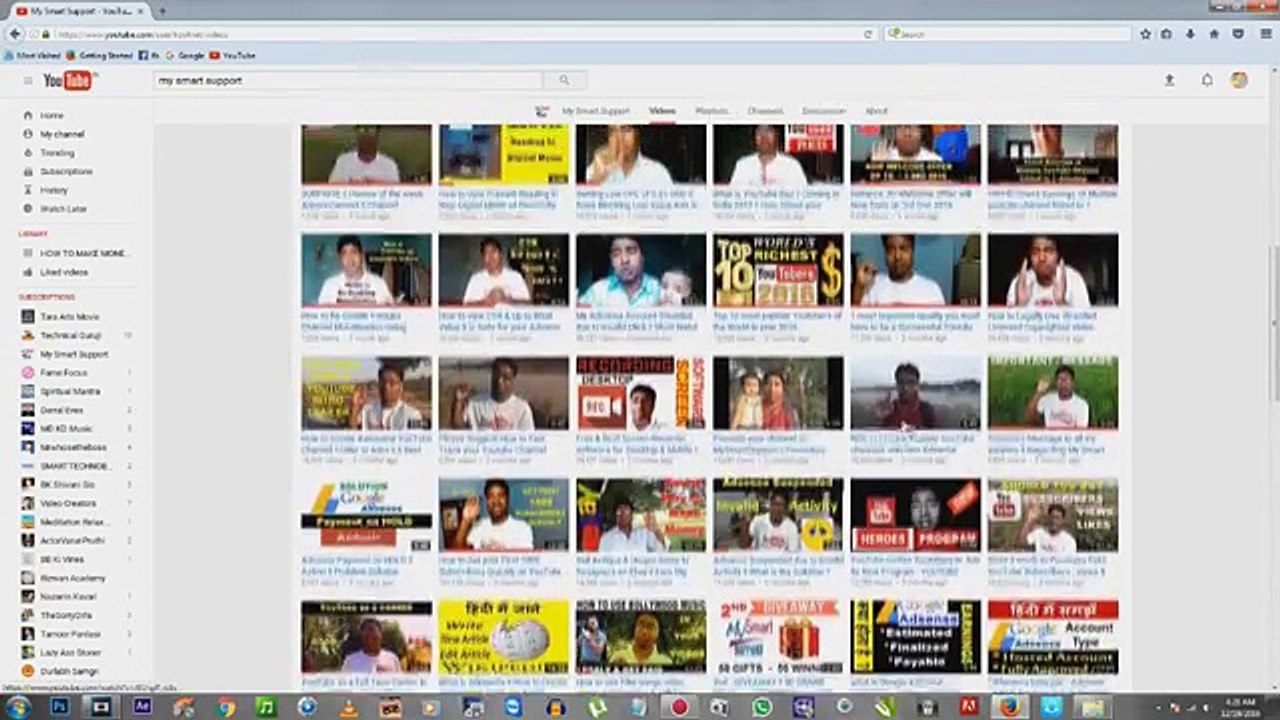Click My Smart Support channel avatar in header
The width and height of the screenshot is (1280, 720).
point(542,111)
